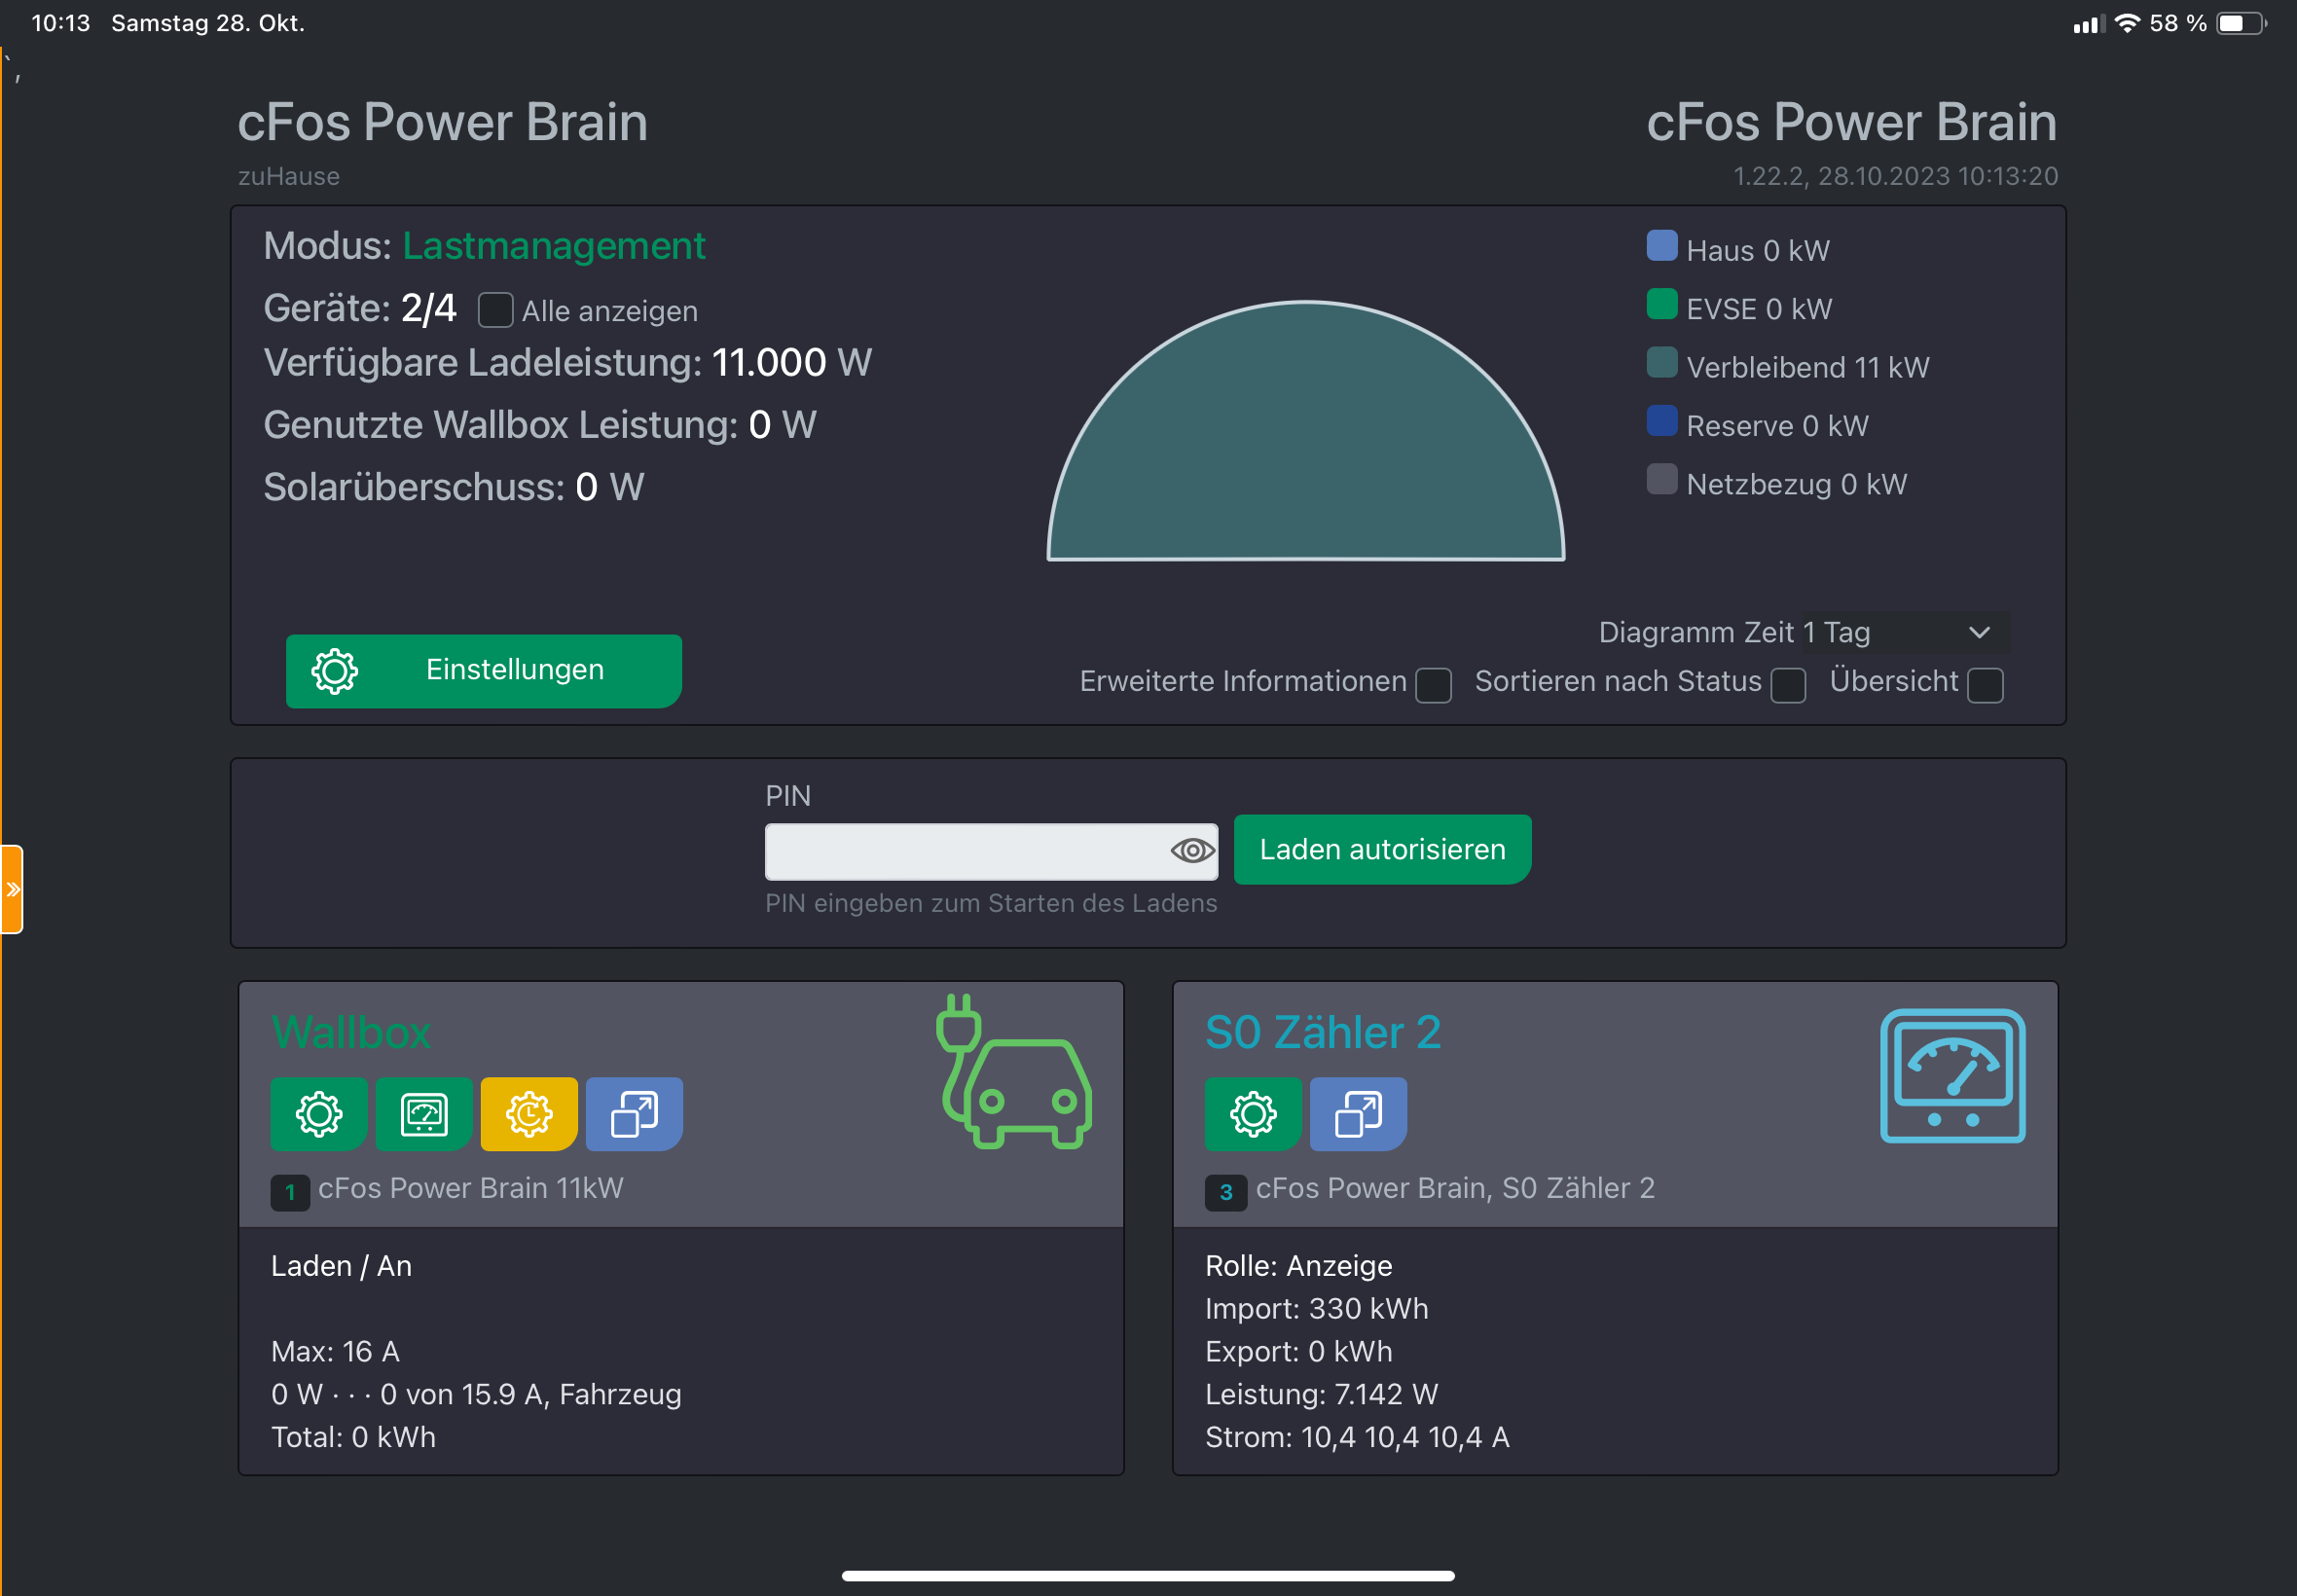
Task: Click Solarüberschuss 0 W text
Action: 453,487
